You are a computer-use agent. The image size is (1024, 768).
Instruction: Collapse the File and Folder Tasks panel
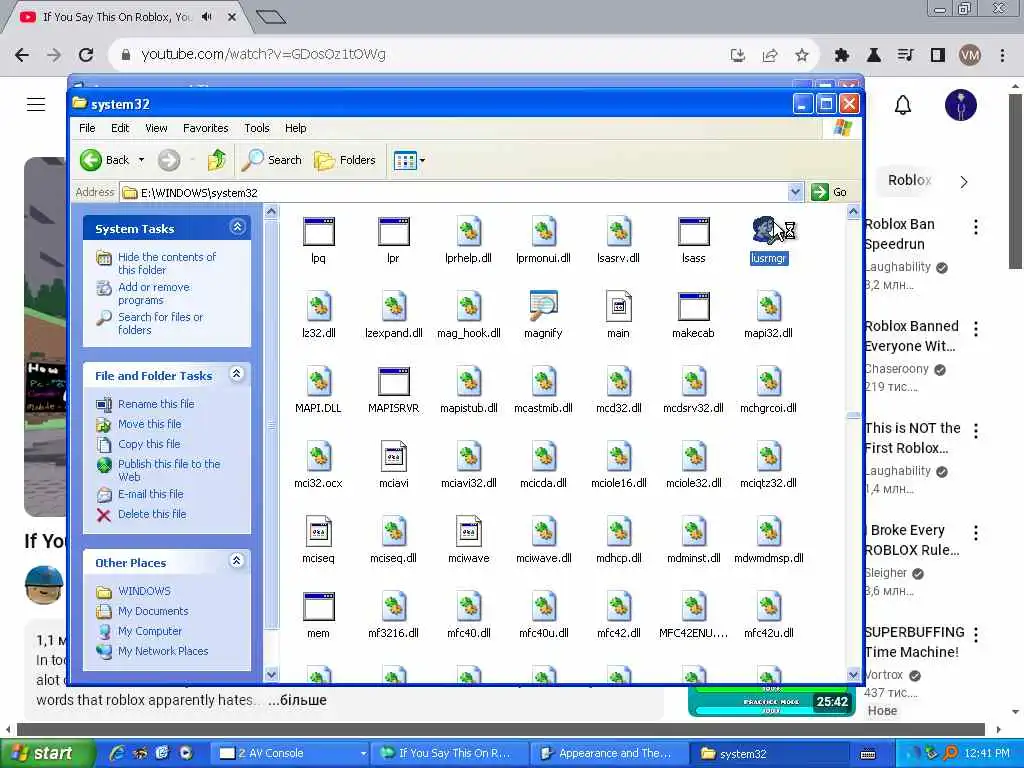[x=237, y=374]
